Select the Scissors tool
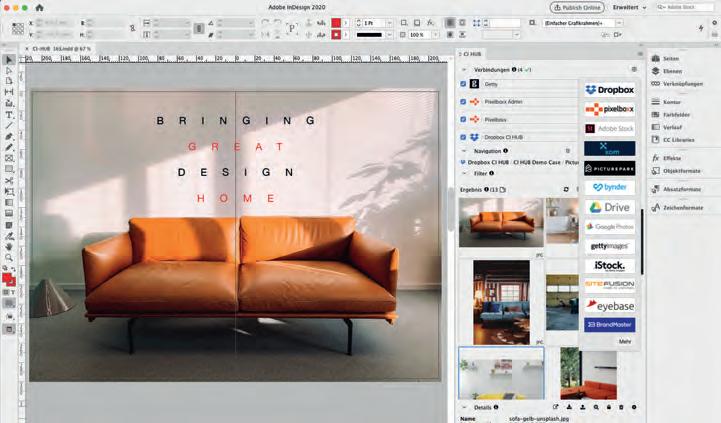 (9, 180)
